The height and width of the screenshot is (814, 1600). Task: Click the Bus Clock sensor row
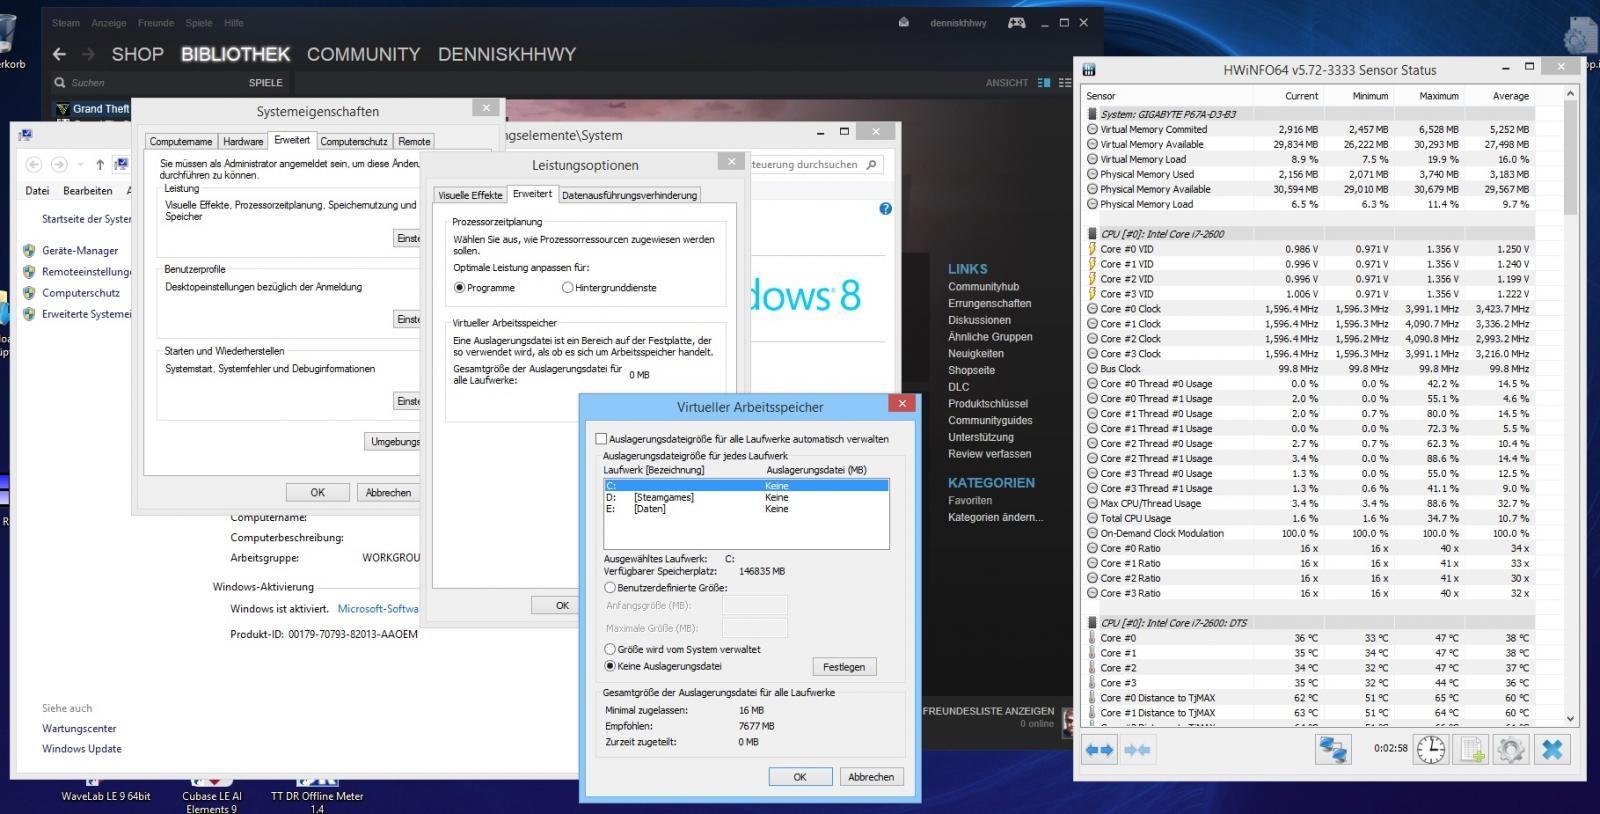pos(1309,368)
